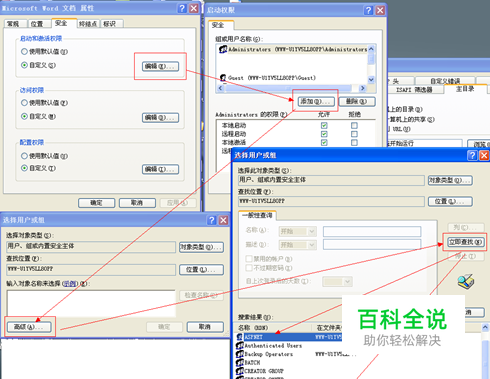Click the help icon in 启动权限 title bar
Screen dimensions: 490x379
pos(368,10)
